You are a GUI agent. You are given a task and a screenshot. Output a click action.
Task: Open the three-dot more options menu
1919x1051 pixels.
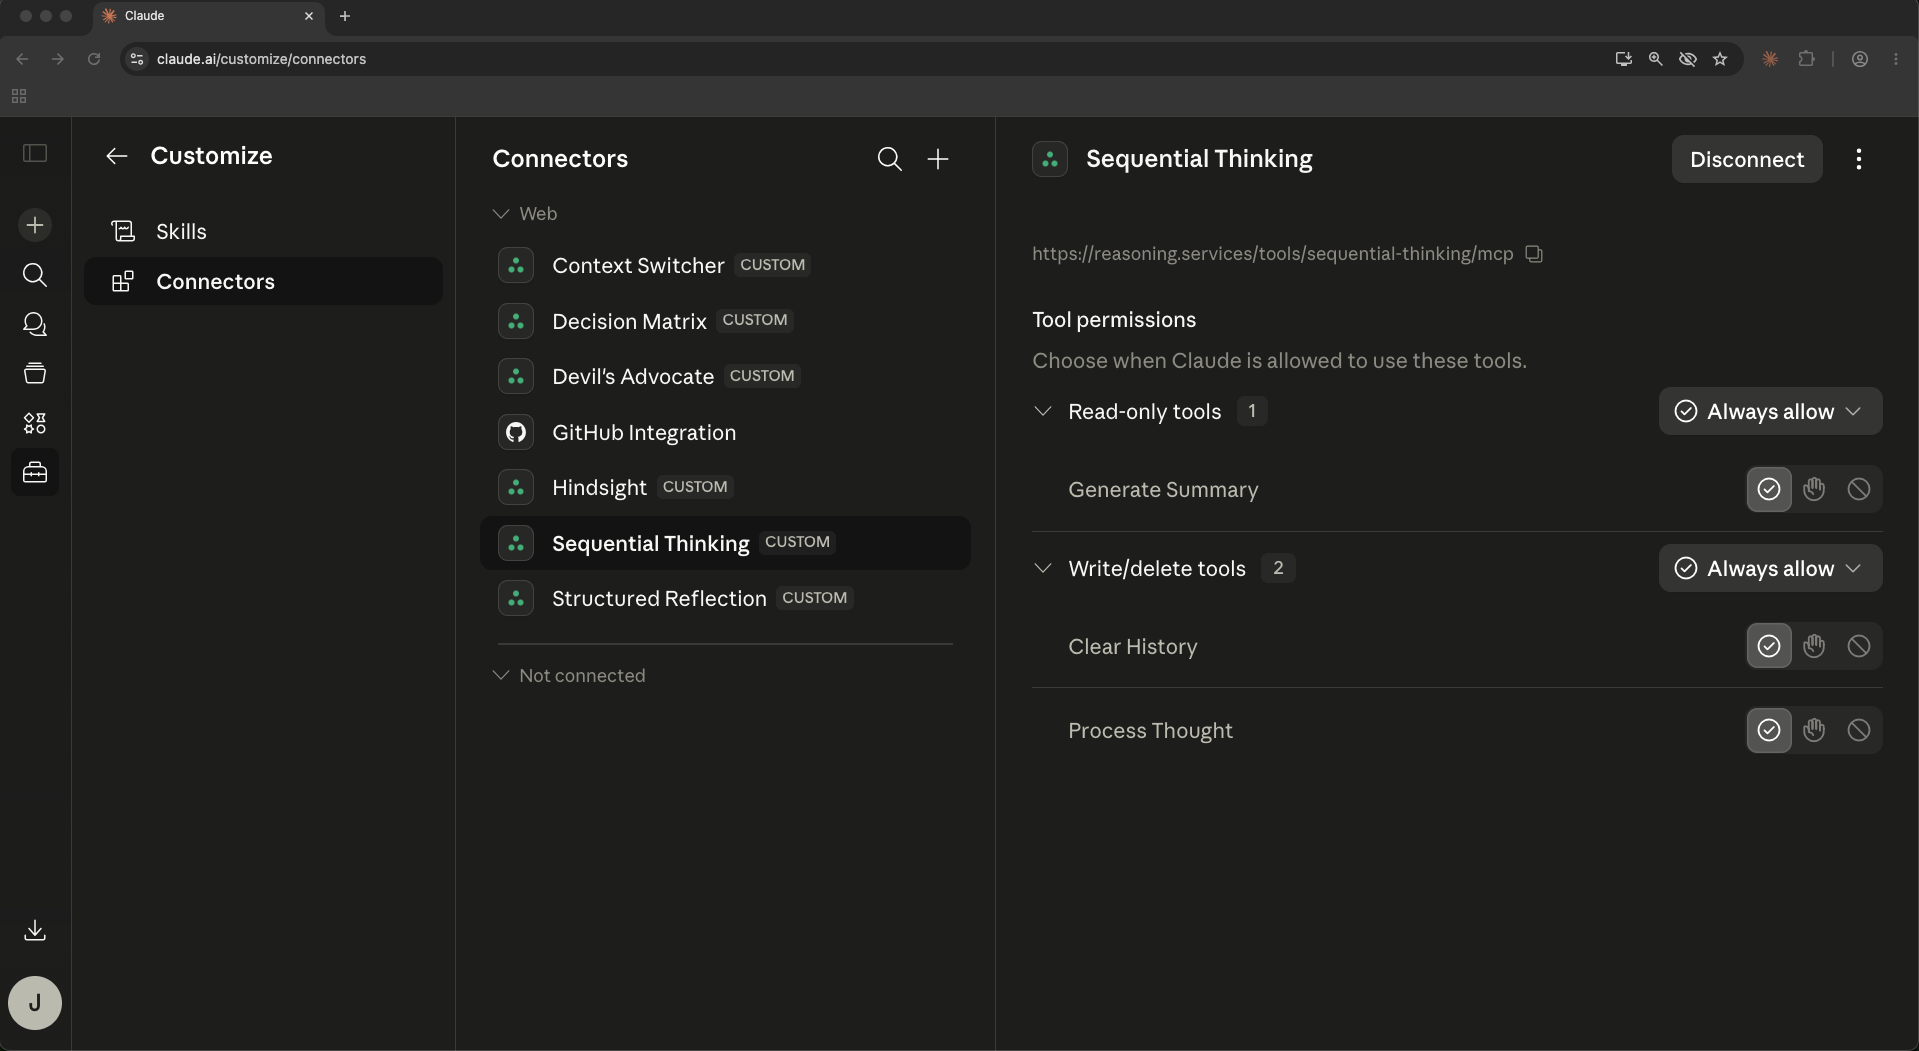(x=1859, y=159)
